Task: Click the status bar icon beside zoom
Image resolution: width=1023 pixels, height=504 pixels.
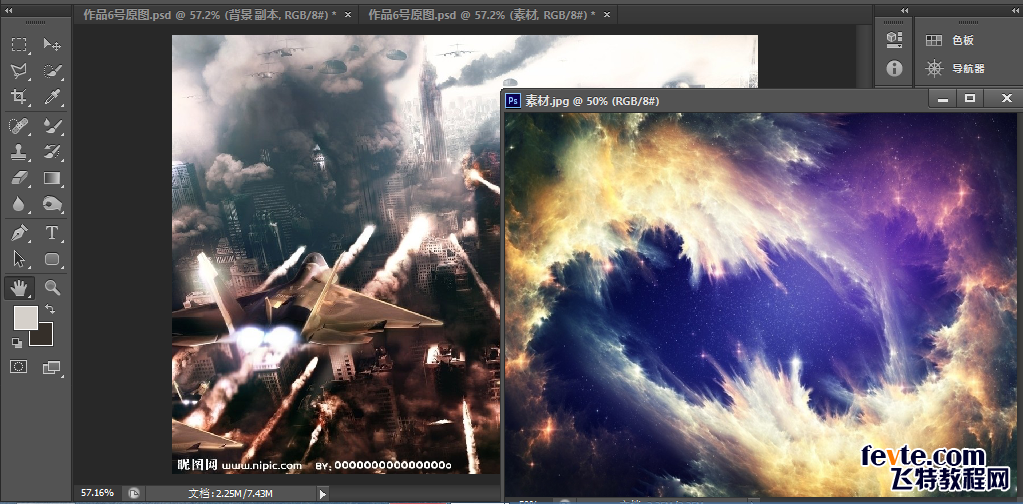Action: [x=133, y=493]
